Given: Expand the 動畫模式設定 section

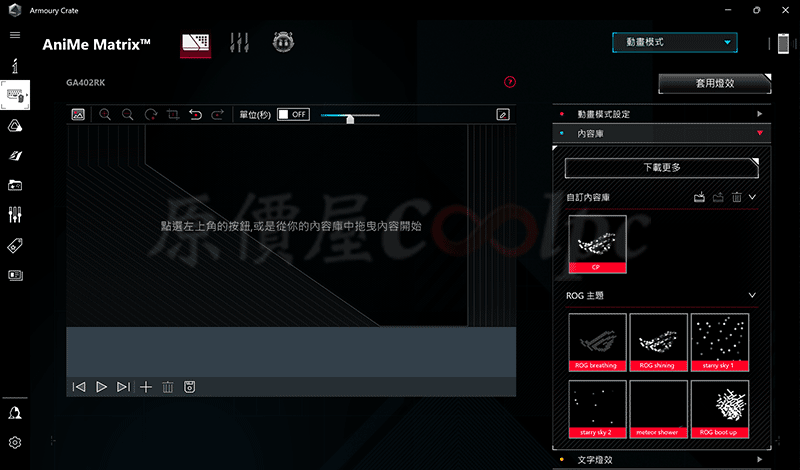Looking at the screenshot, I should click(x=662, y=114).
